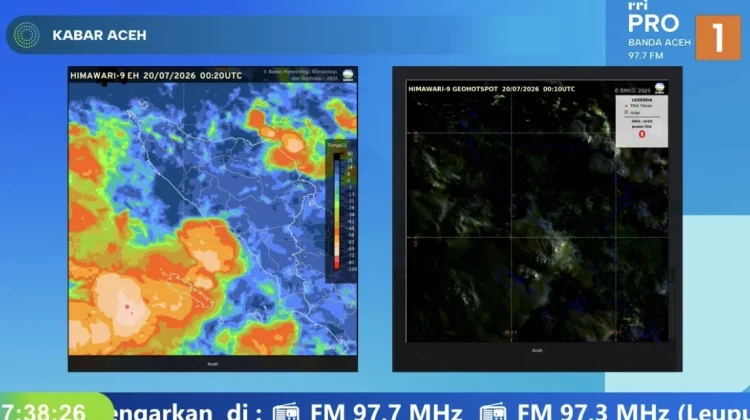The width and height of the screenshot is (750, 420).
Task: Click the Asap legend square swatch
Action: coord(626,112)
